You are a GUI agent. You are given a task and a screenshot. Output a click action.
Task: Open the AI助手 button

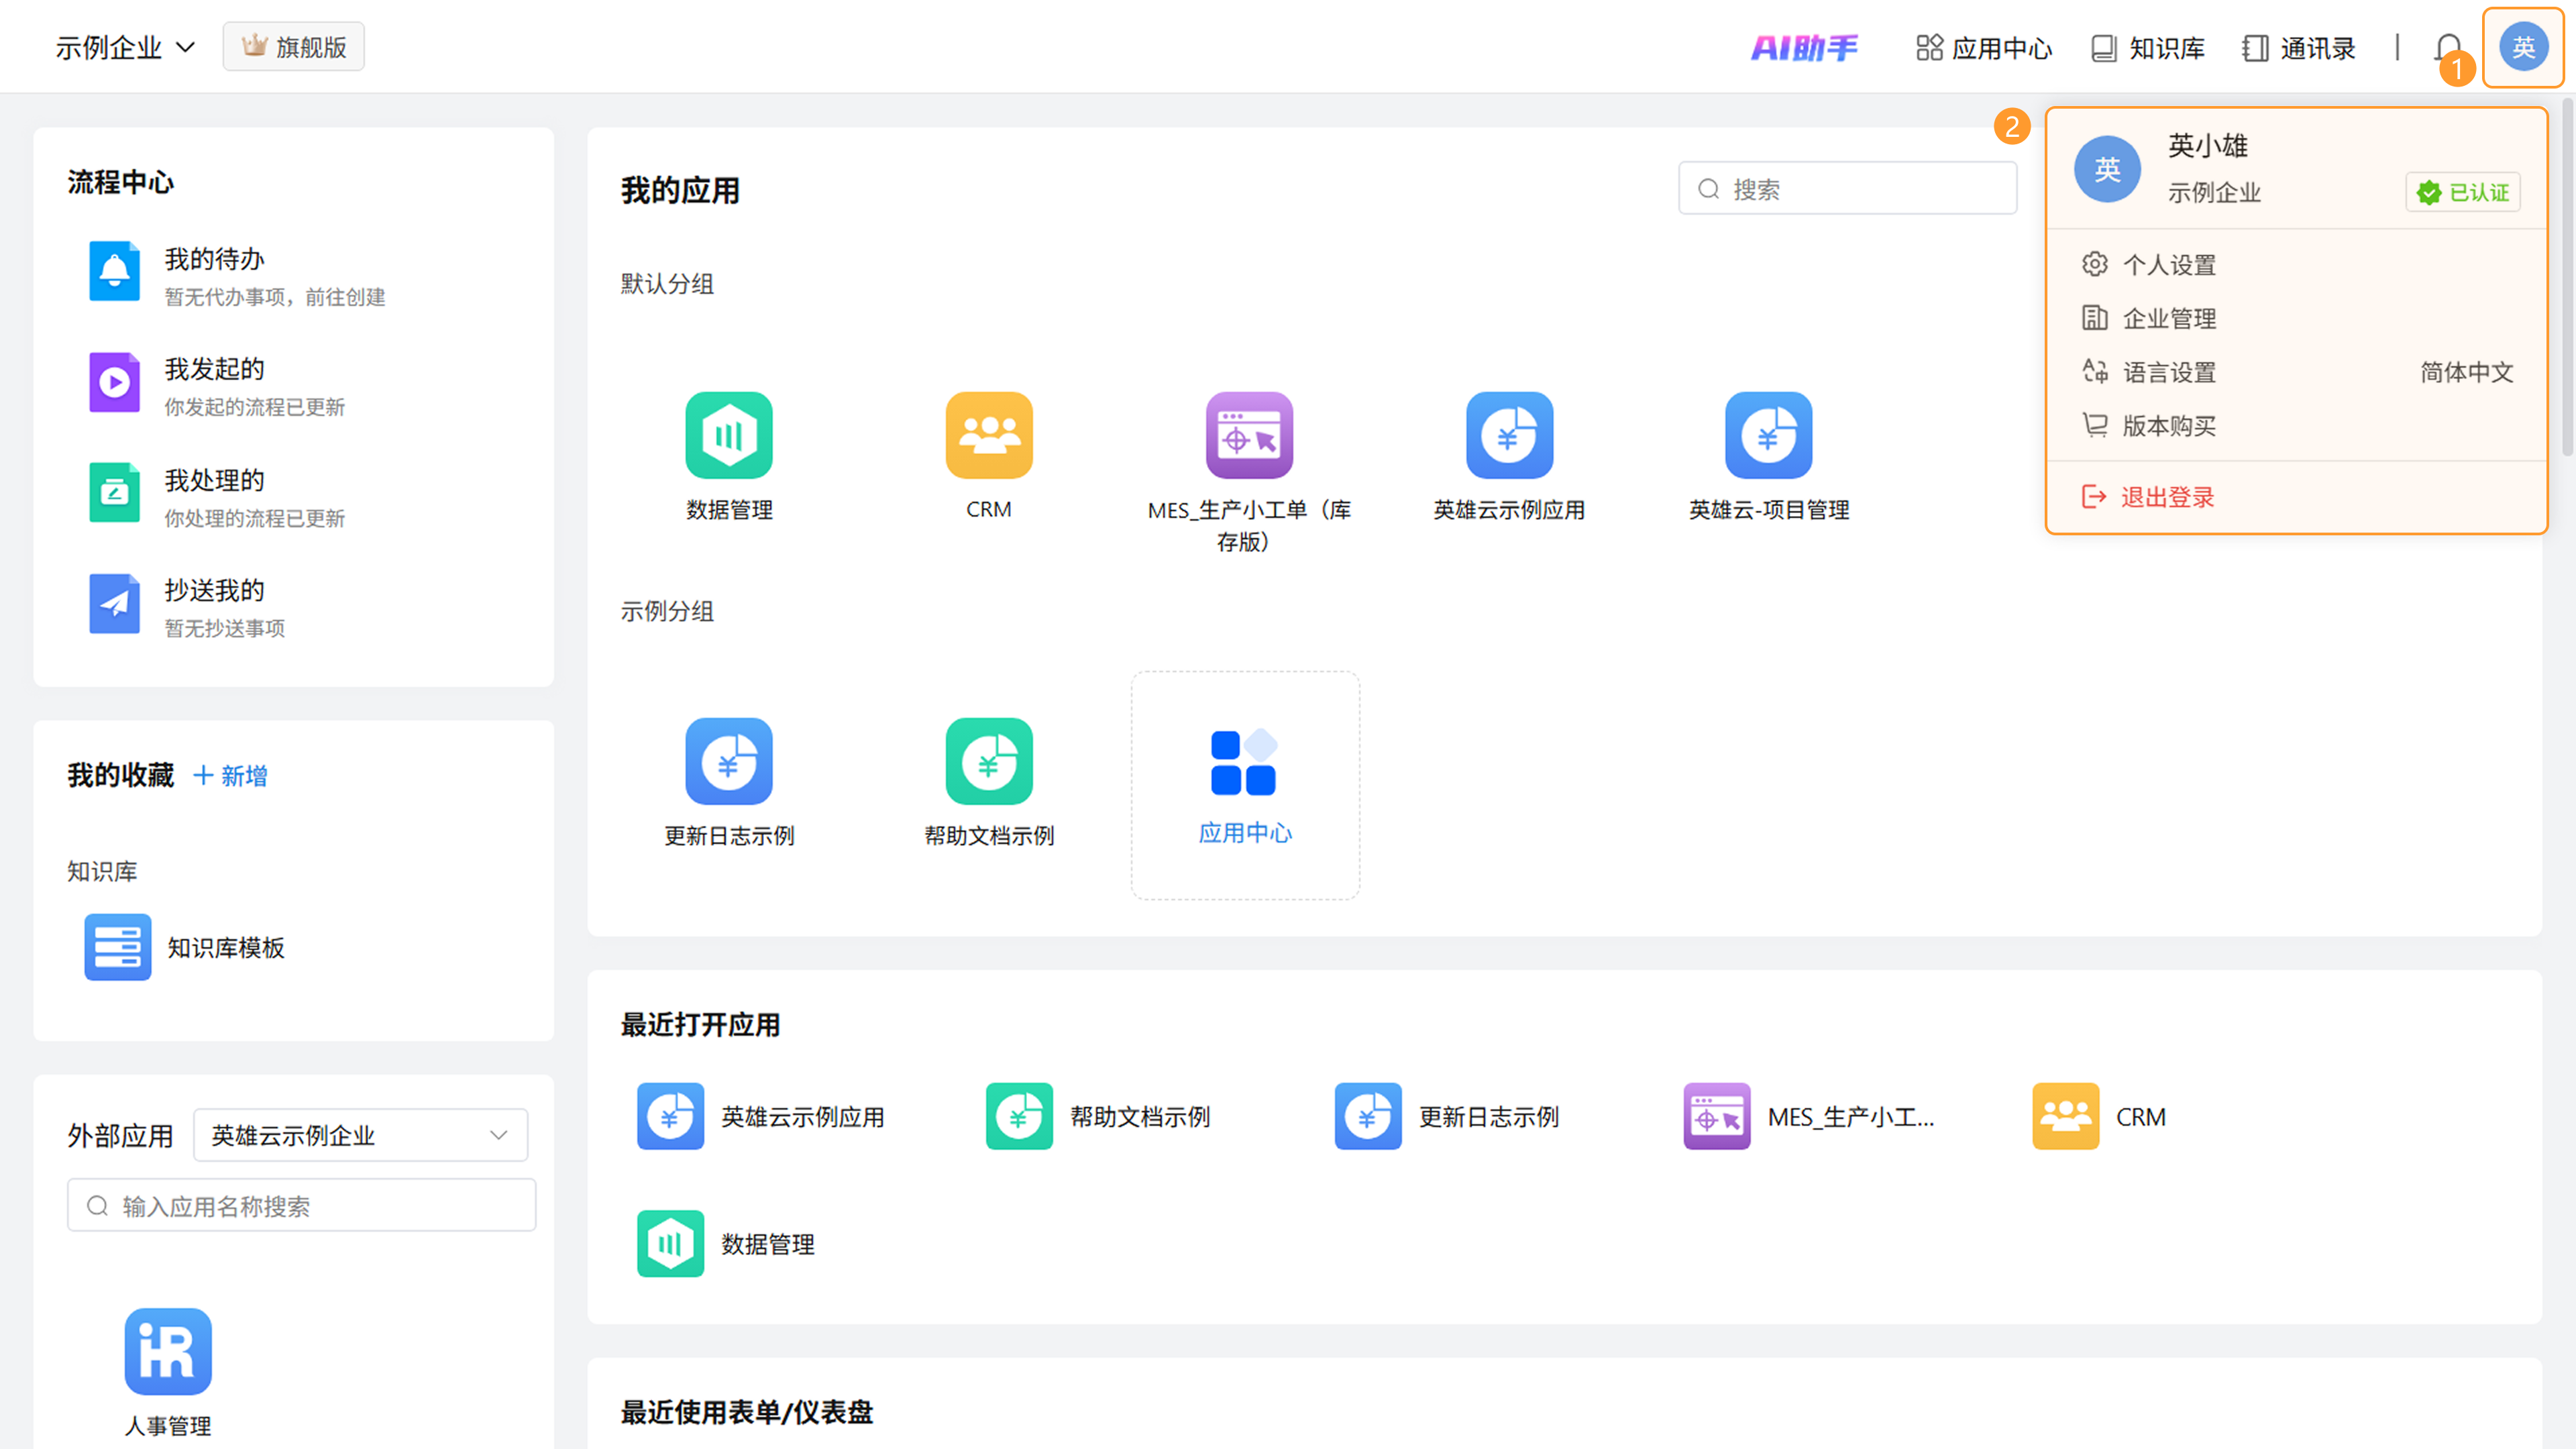[x=1803, y=47]
